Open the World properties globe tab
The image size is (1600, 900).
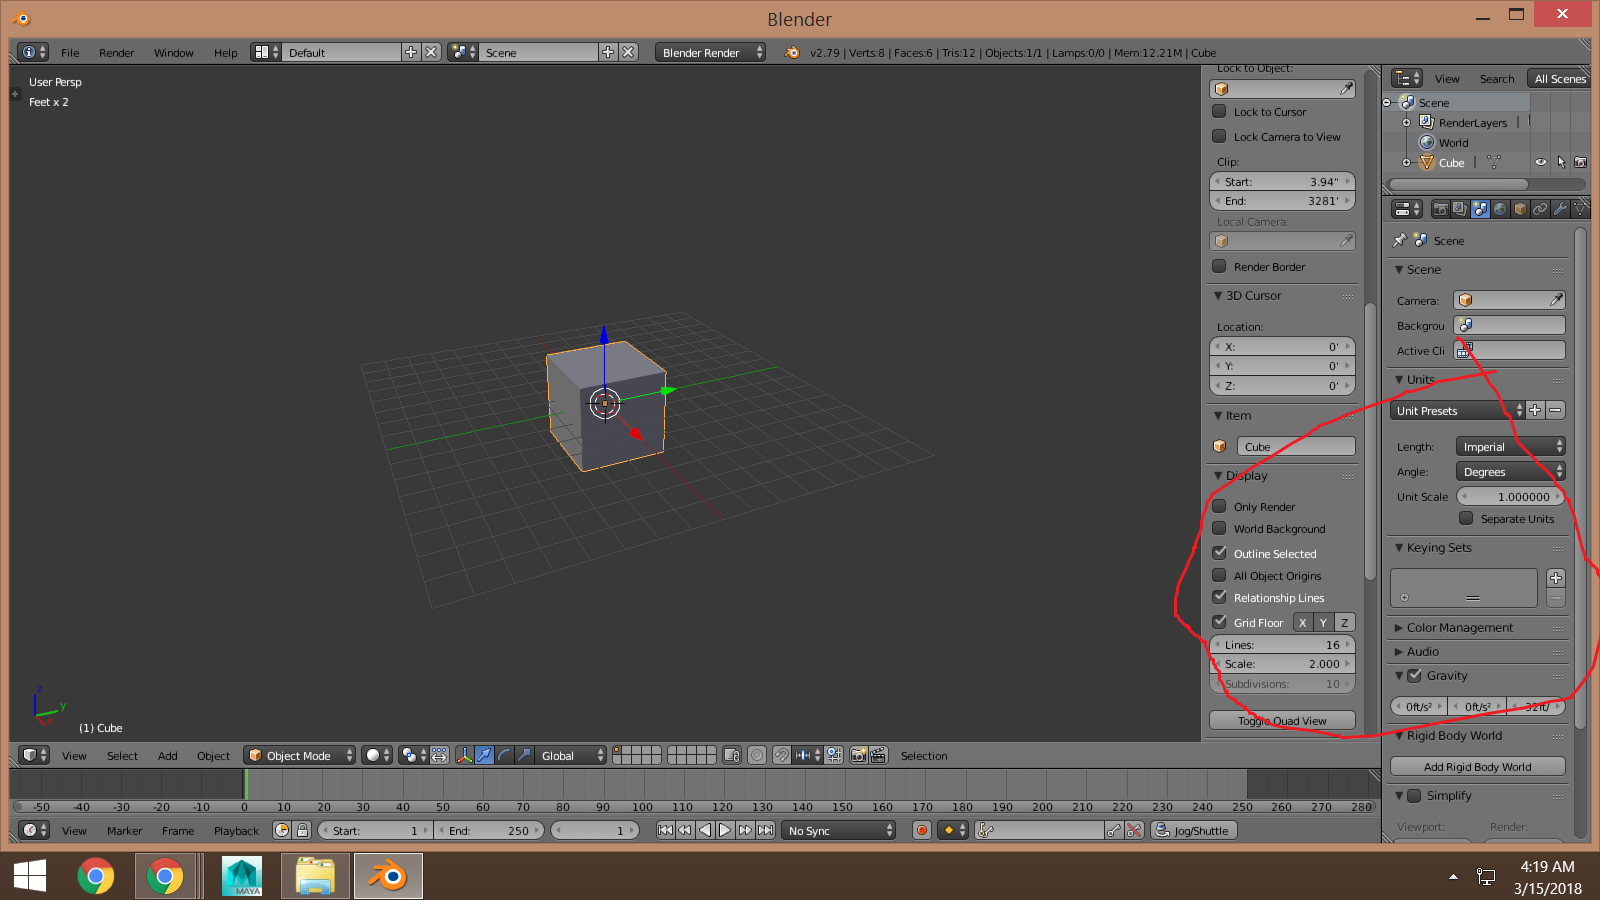pos(1500,209)
